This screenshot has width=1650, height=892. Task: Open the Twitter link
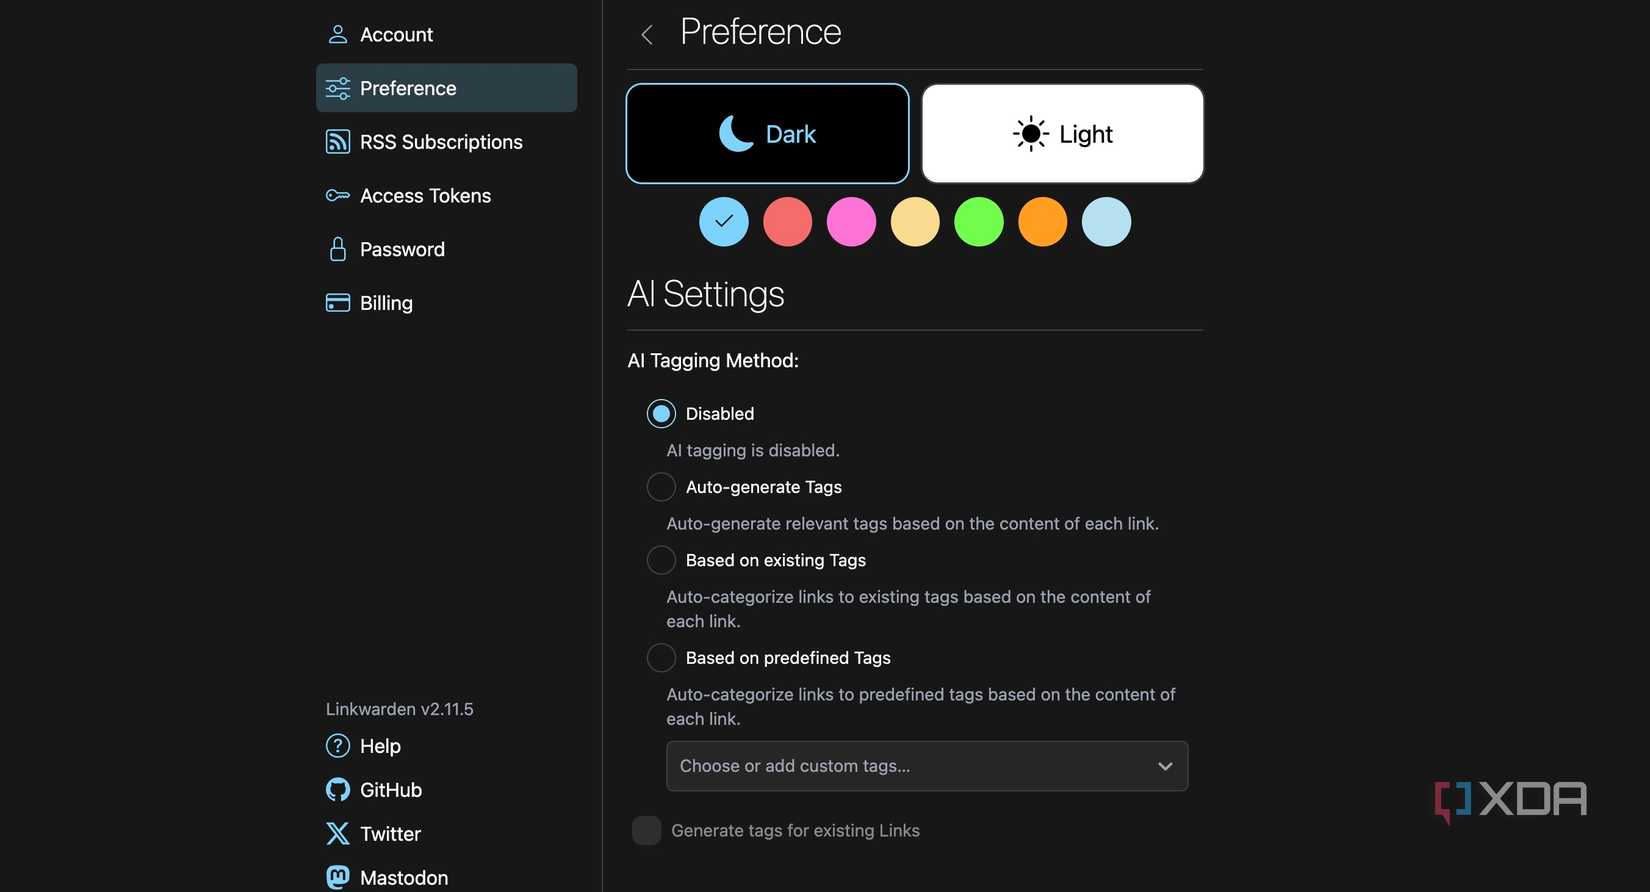click(x=337, y=833)
